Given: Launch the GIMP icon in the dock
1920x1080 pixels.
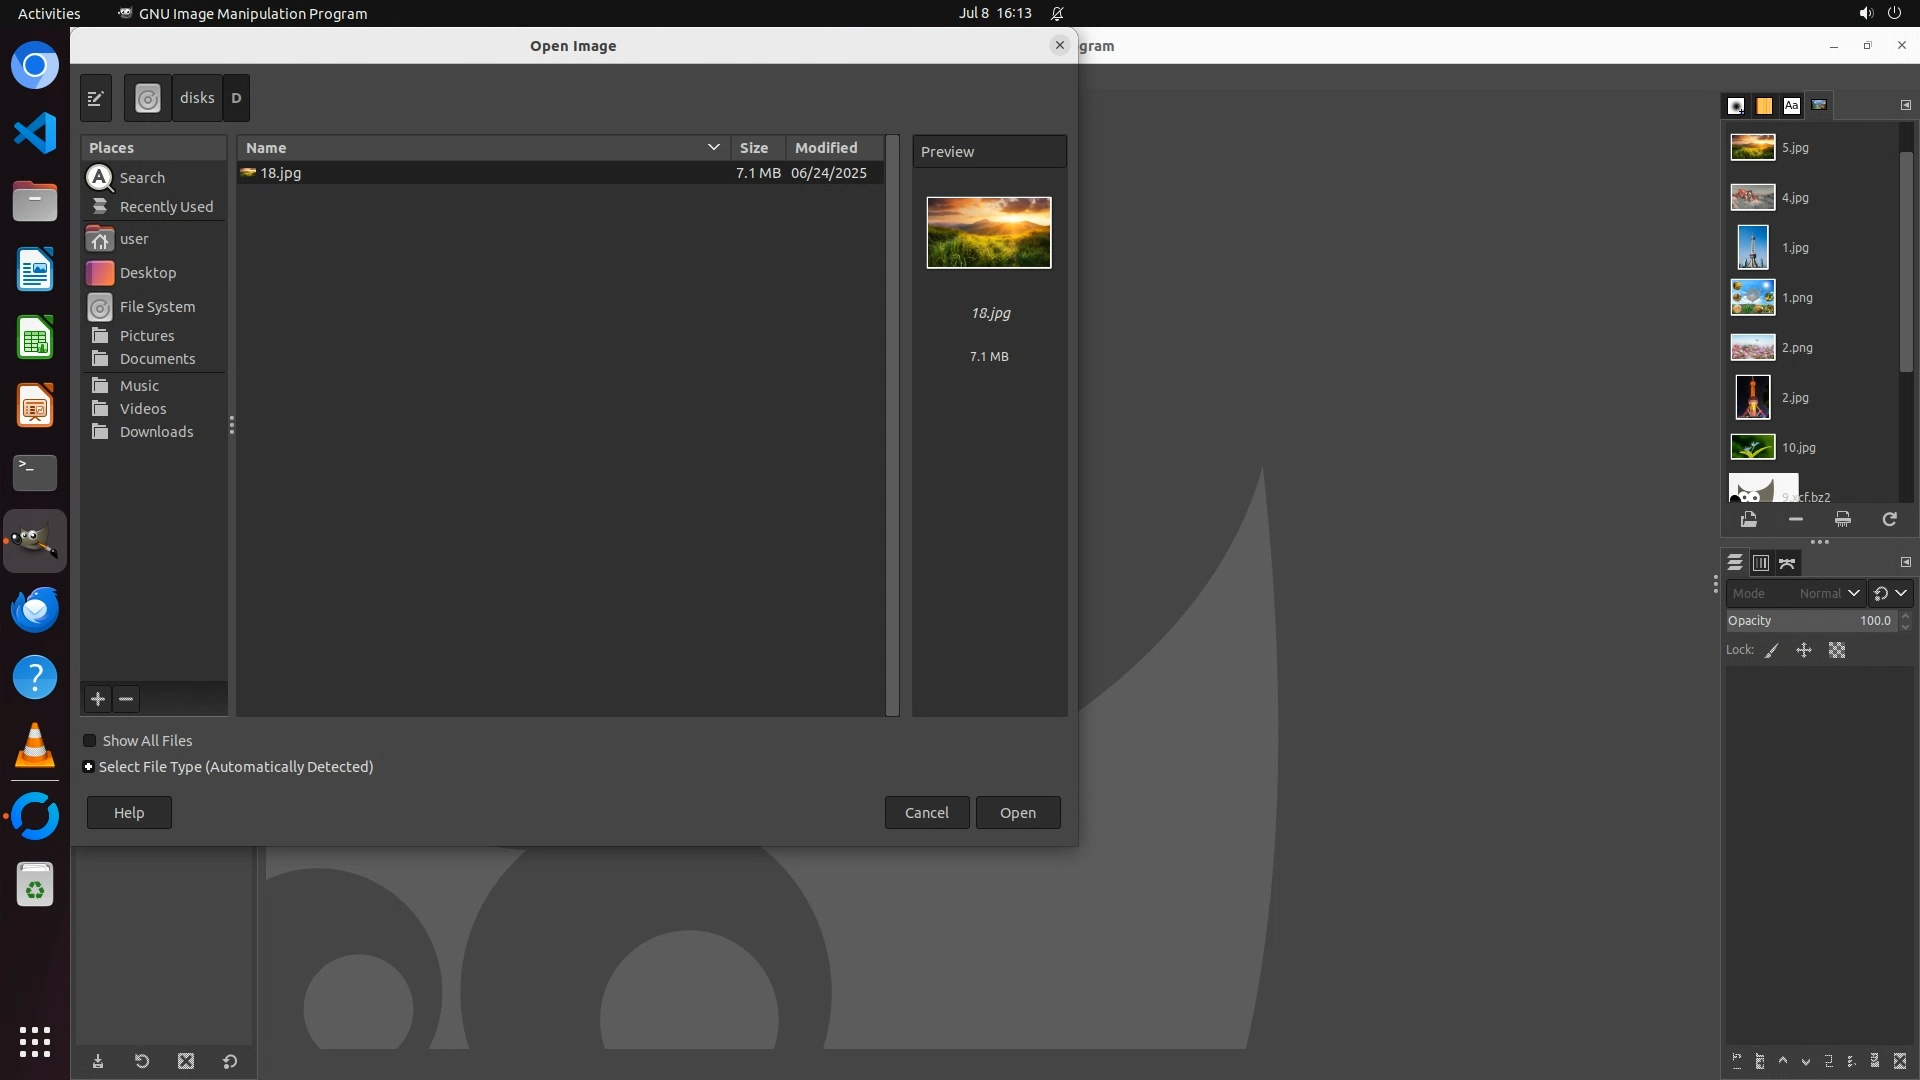Looking at the screenshot, I should coord(35,541).
